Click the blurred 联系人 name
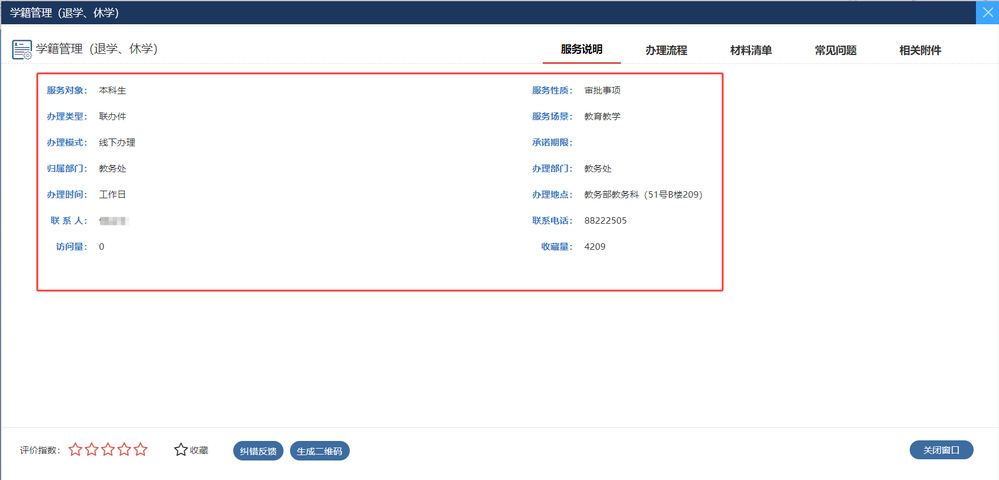The width and height of the screenshot is (999, 480). pos(115,220)
